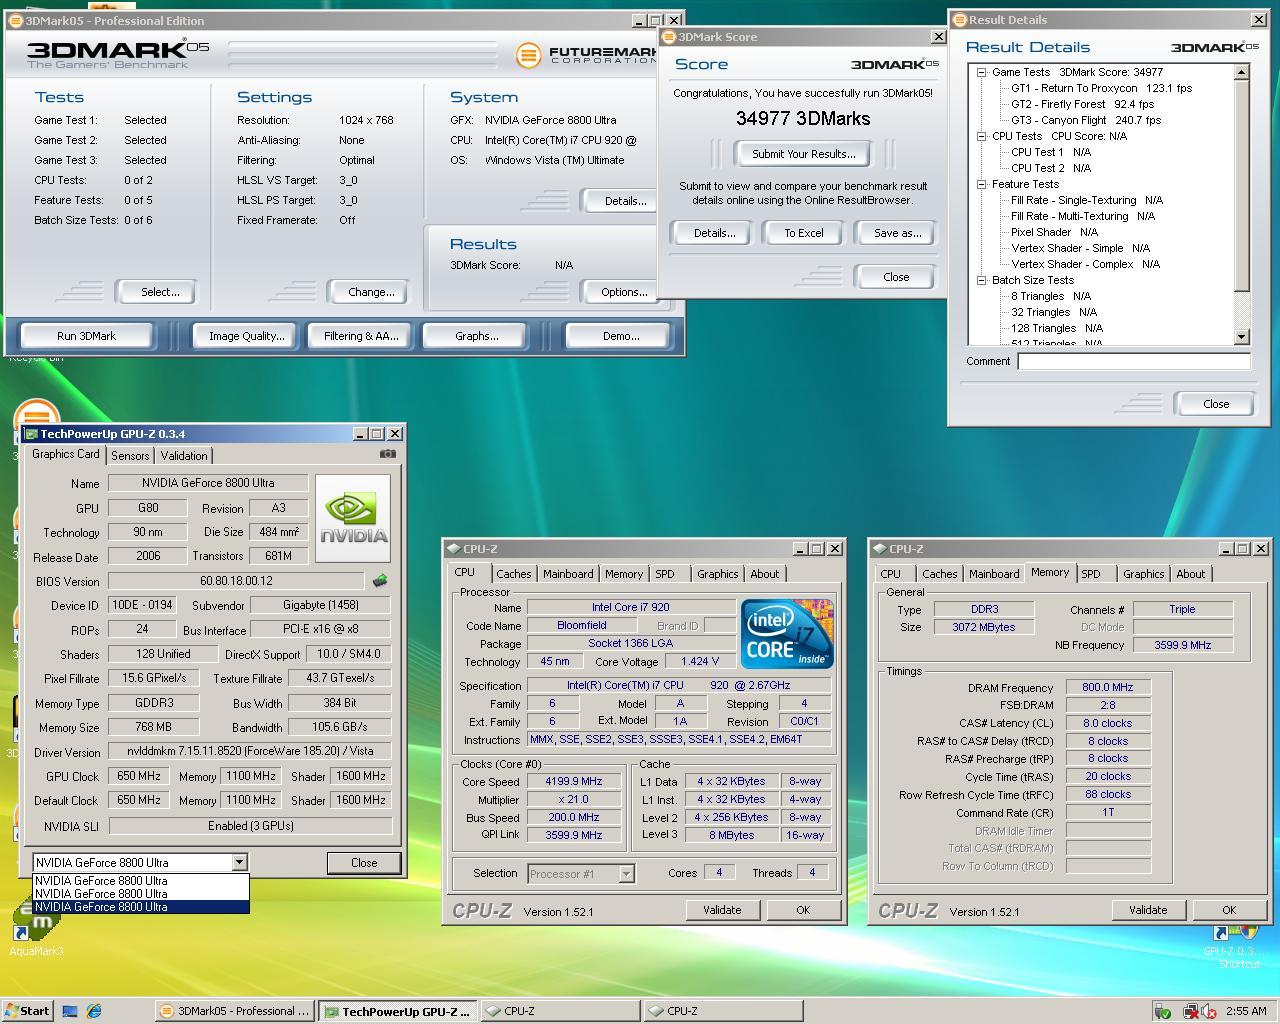Open the GPU selection dropdown arrow in GPU-Z
1280x1024 pixels.
[239, 862]
